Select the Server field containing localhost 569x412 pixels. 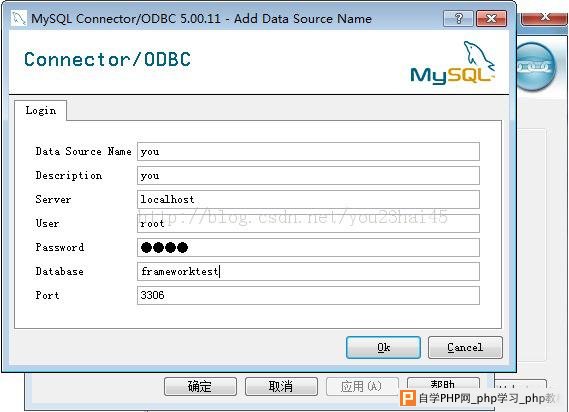pyautogui.click(x=308, y=199)
